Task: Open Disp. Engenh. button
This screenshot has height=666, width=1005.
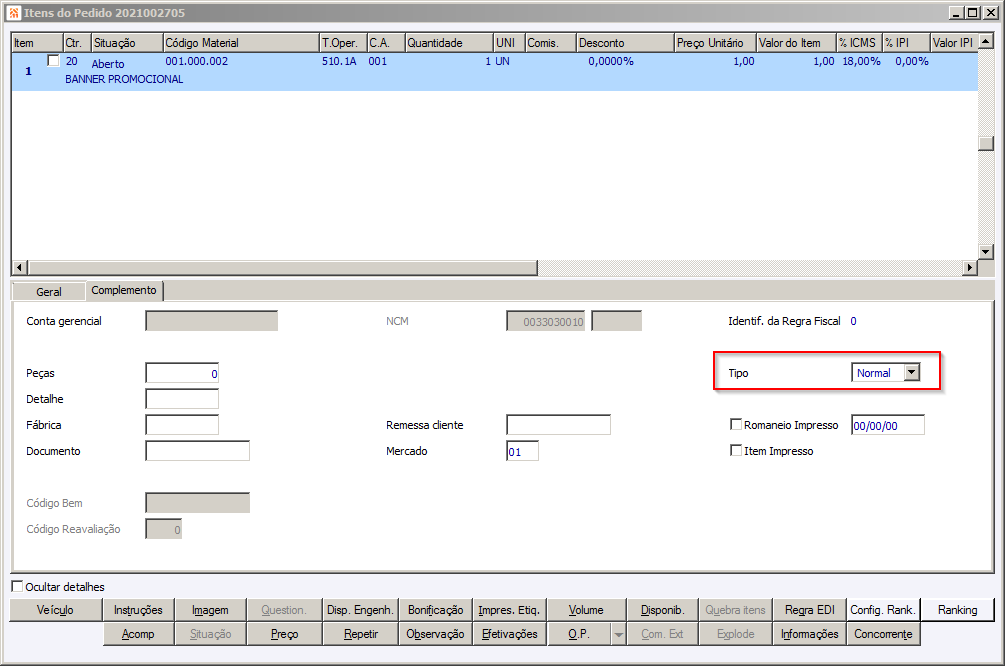Action: point(360,610)
